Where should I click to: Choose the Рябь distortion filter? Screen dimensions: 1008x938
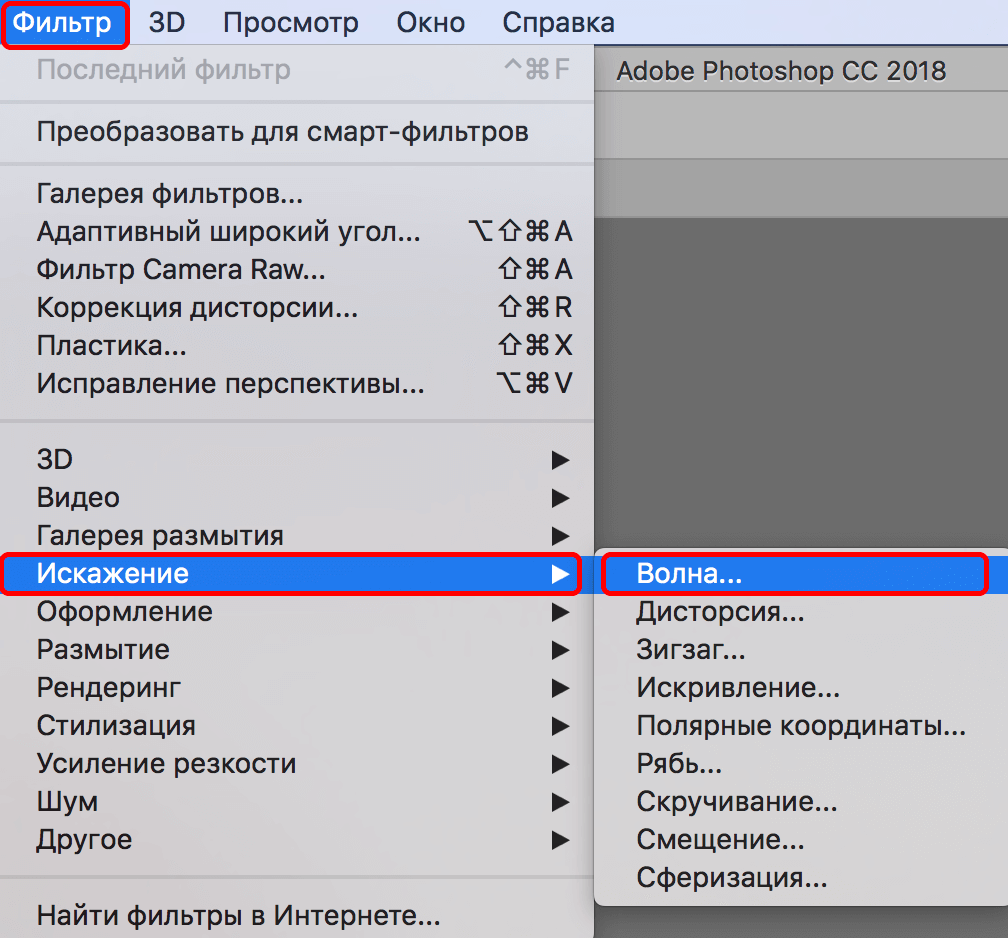coord(680,763)
